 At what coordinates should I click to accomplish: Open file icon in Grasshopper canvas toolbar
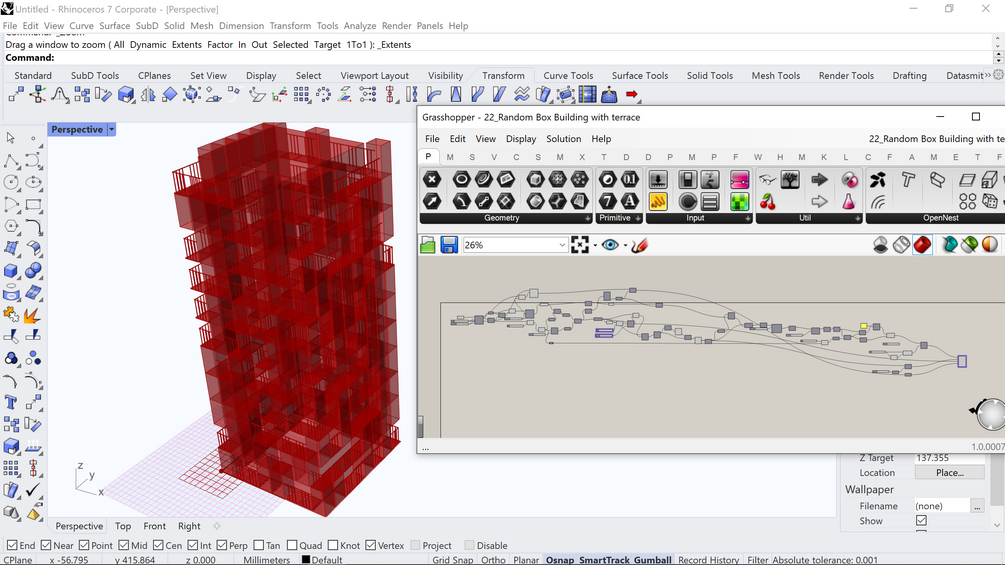[x=428, y=245]
